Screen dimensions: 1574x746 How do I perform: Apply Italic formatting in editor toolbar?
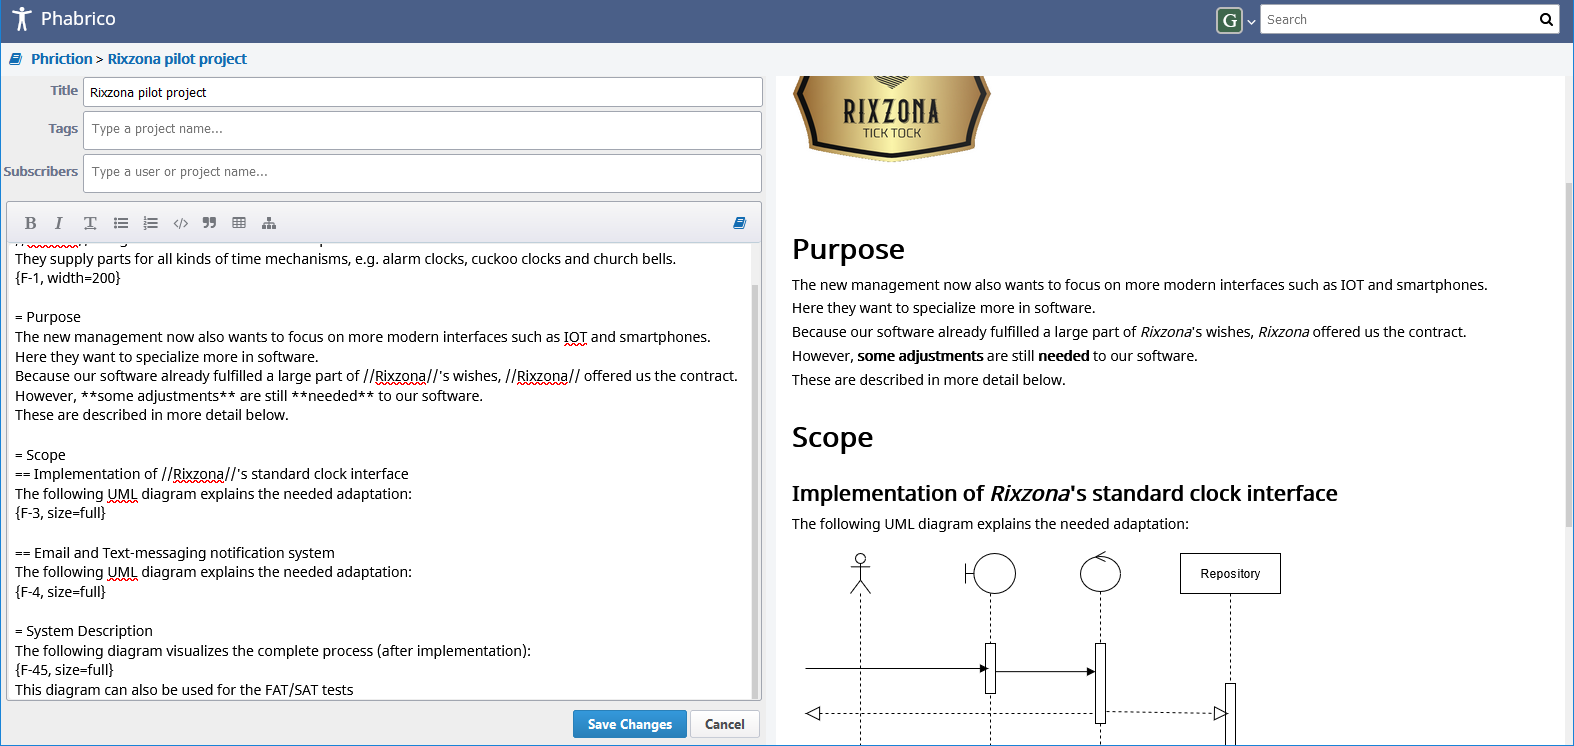pos(58,223)
